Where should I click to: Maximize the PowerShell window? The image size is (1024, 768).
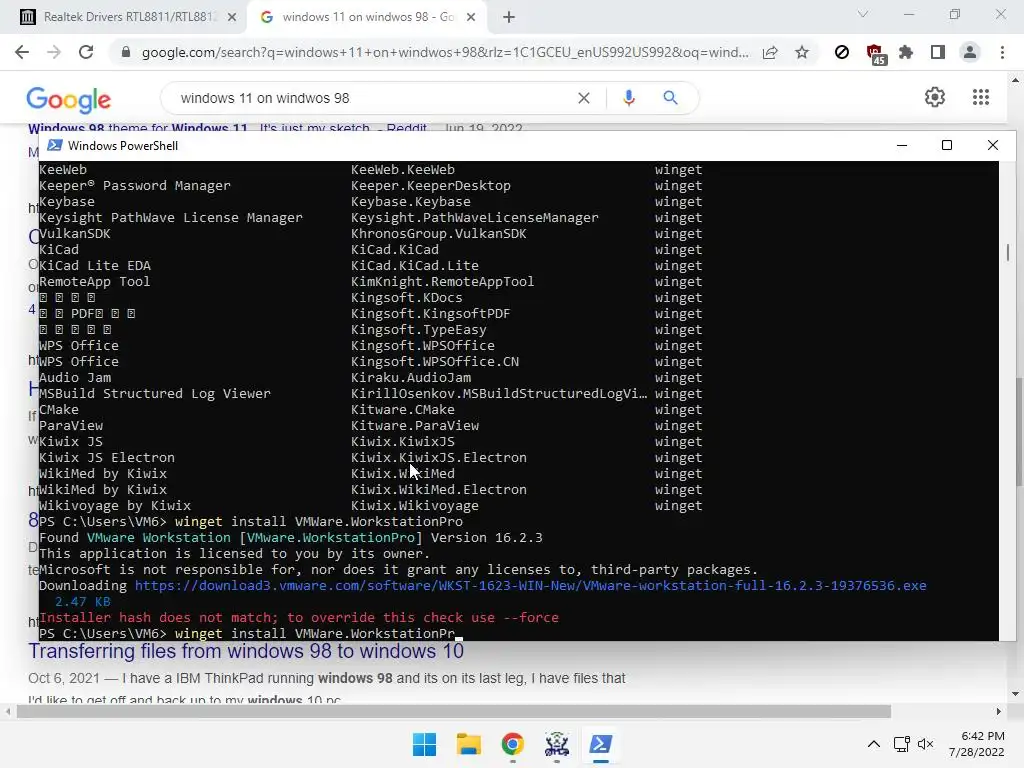tap(947, 145)
